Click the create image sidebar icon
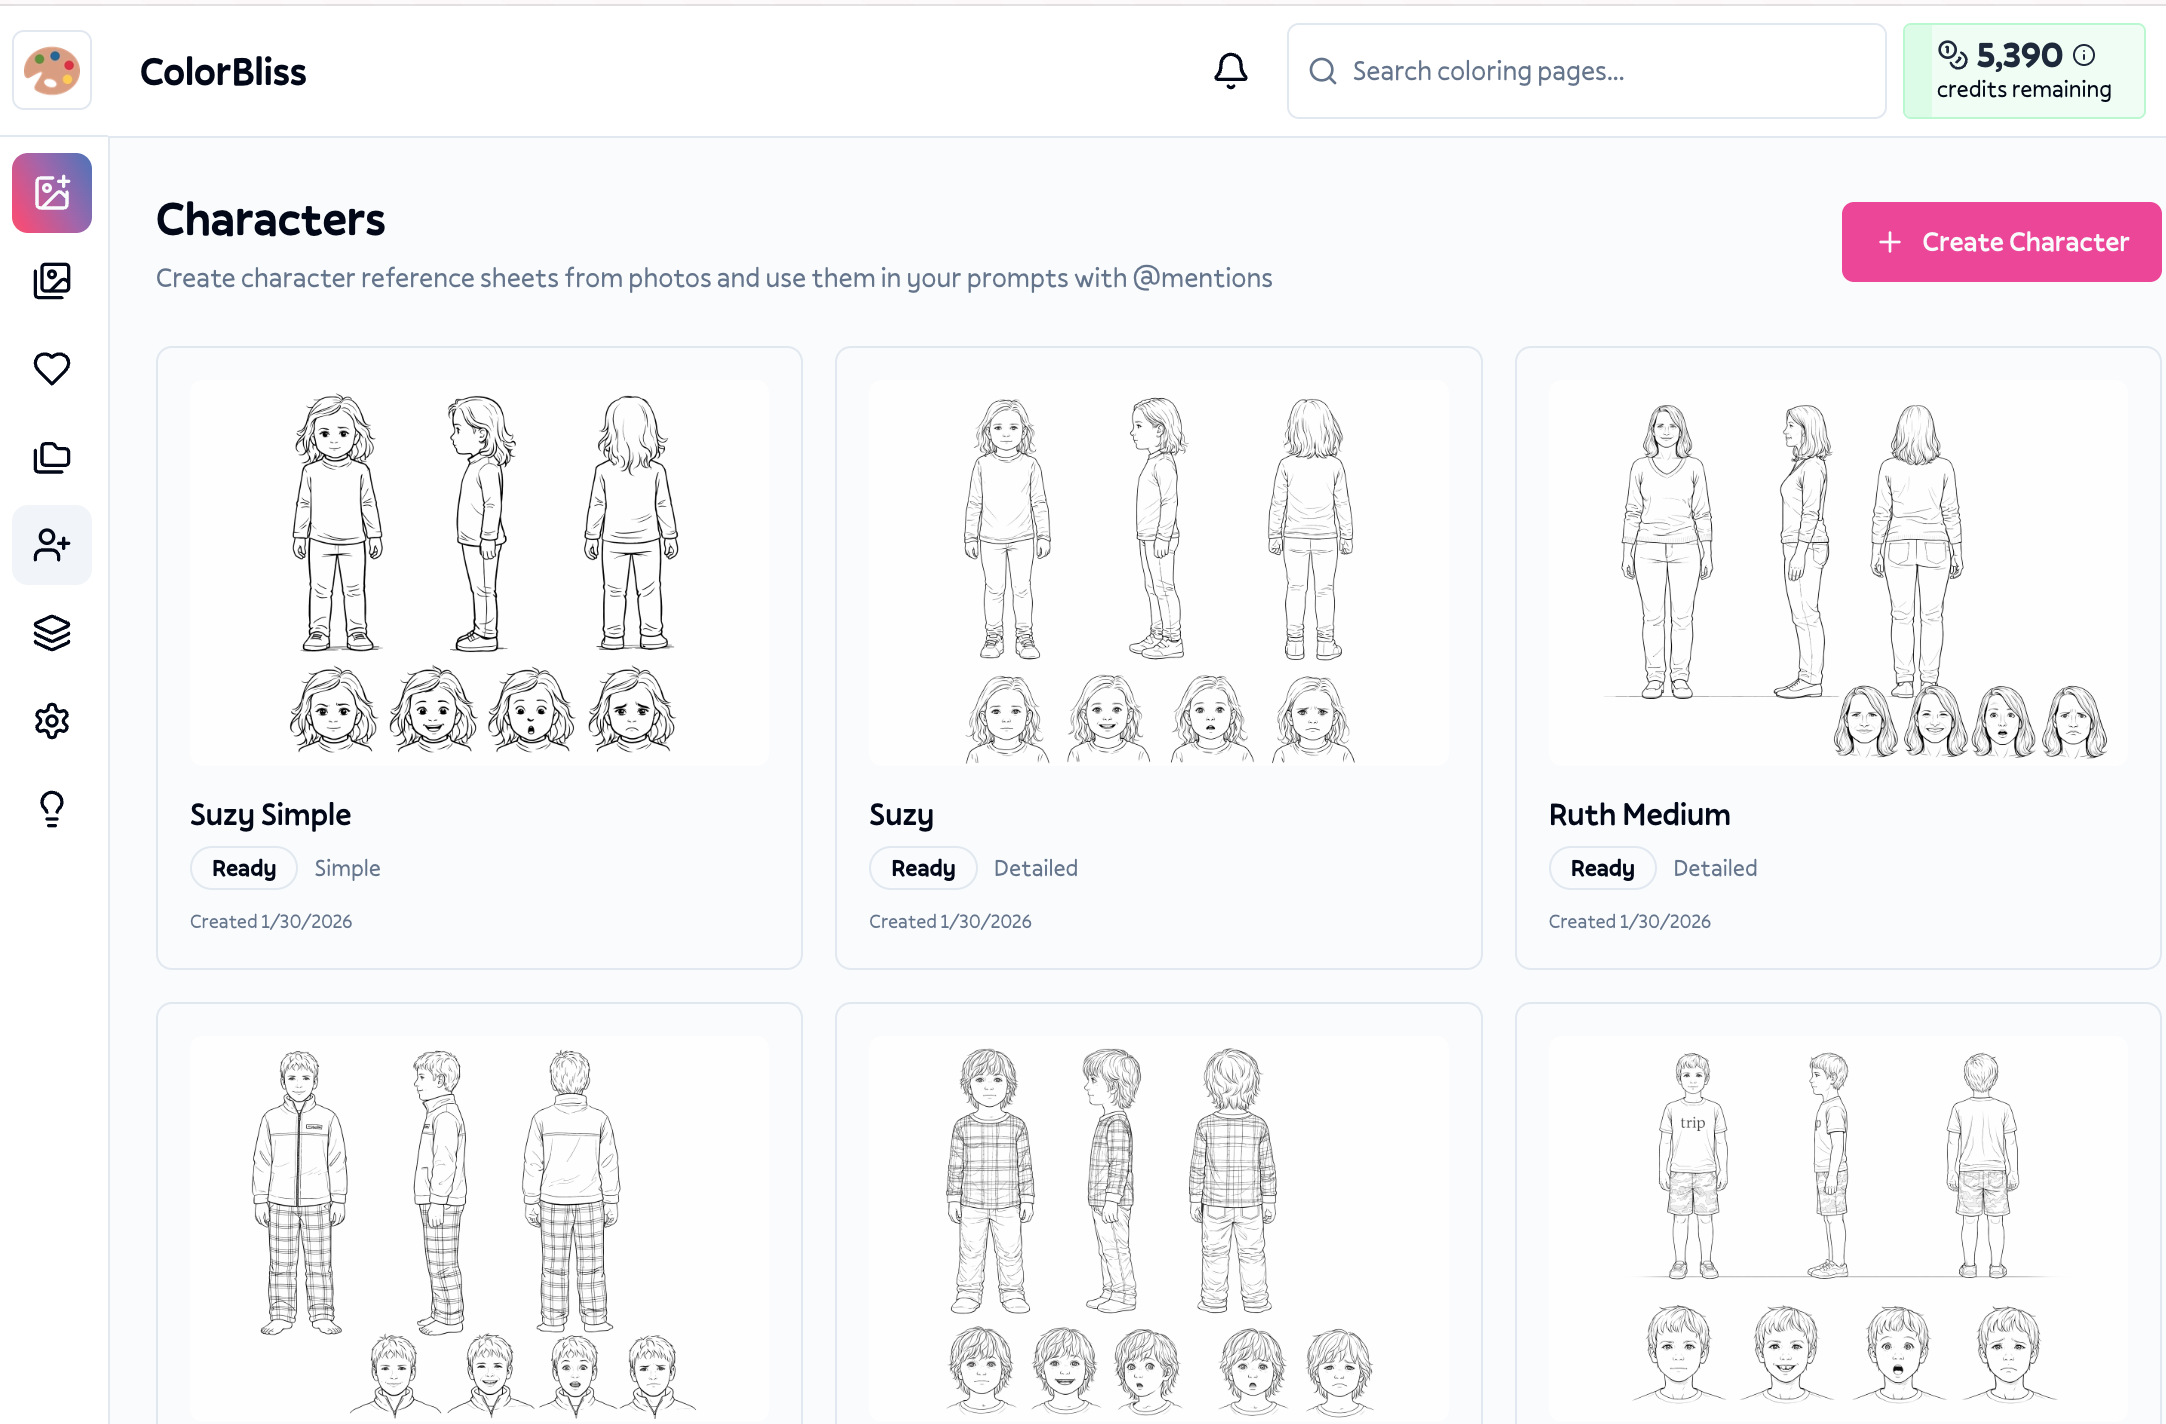The width and height of the screenshot is (2166, 1424). (x=52, y=193)
